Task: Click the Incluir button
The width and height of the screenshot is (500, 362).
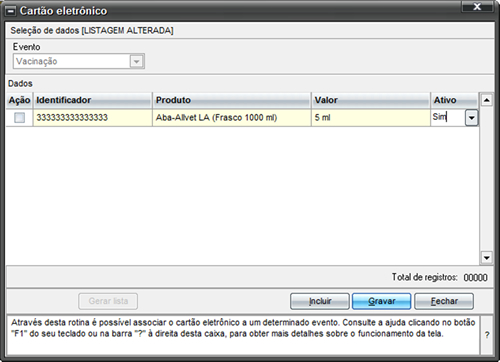Action: tap(320, 301)
